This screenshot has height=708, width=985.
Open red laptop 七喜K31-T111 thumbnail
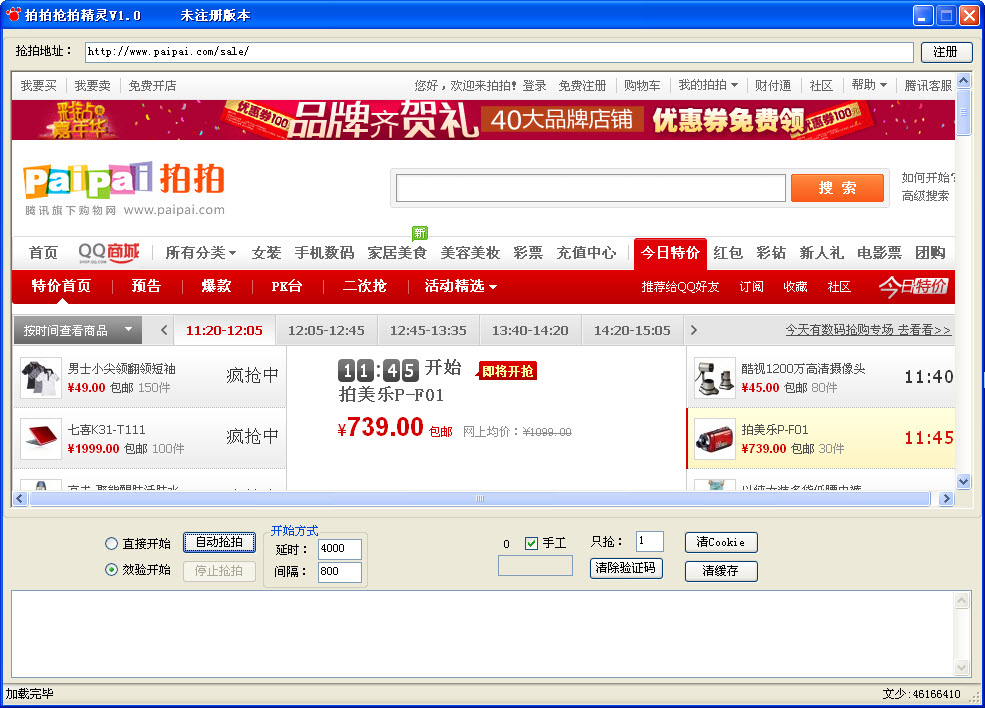(41, 438)
